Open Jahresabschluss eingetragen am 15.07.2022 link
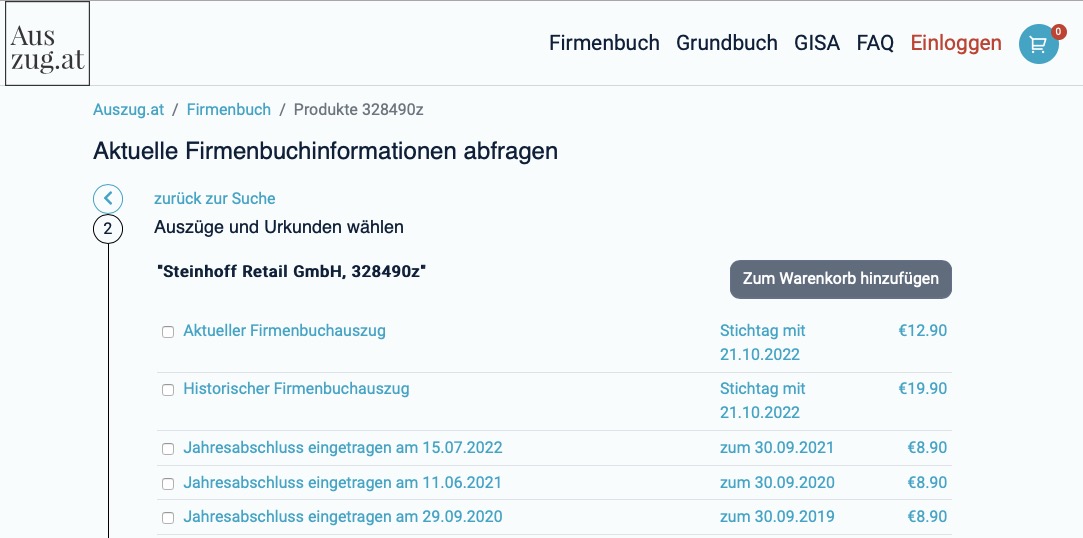Image resolution: width=1083 pixels, height=538 pixels. 343,448
